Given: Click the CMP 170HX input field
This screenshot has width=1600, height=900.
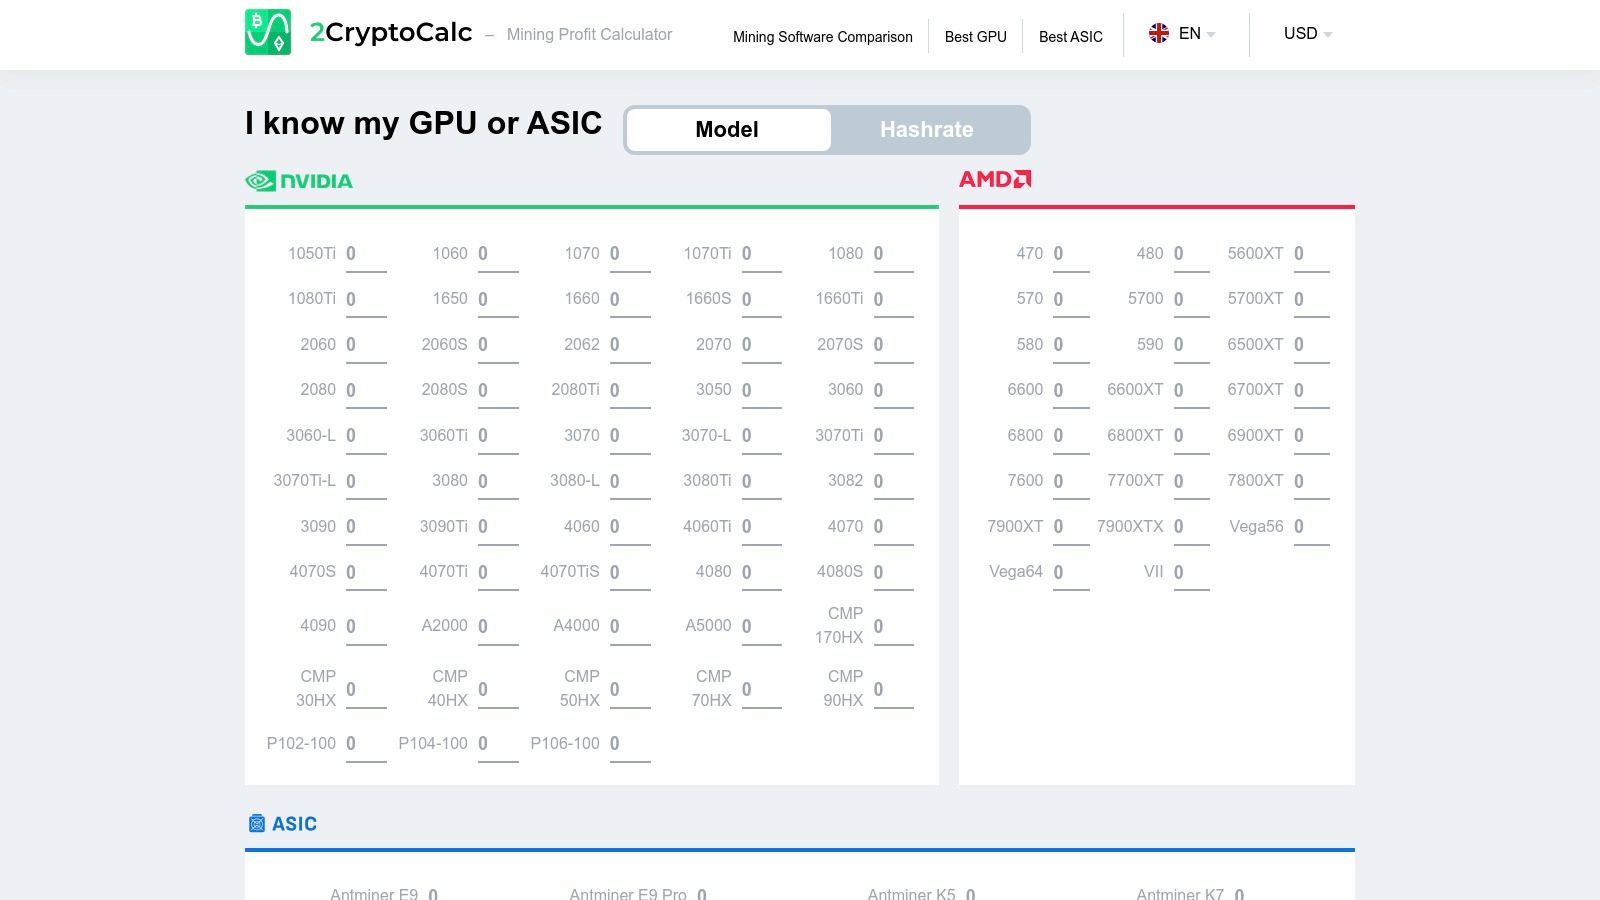Looking at the screenshot, I should point(893,627).
